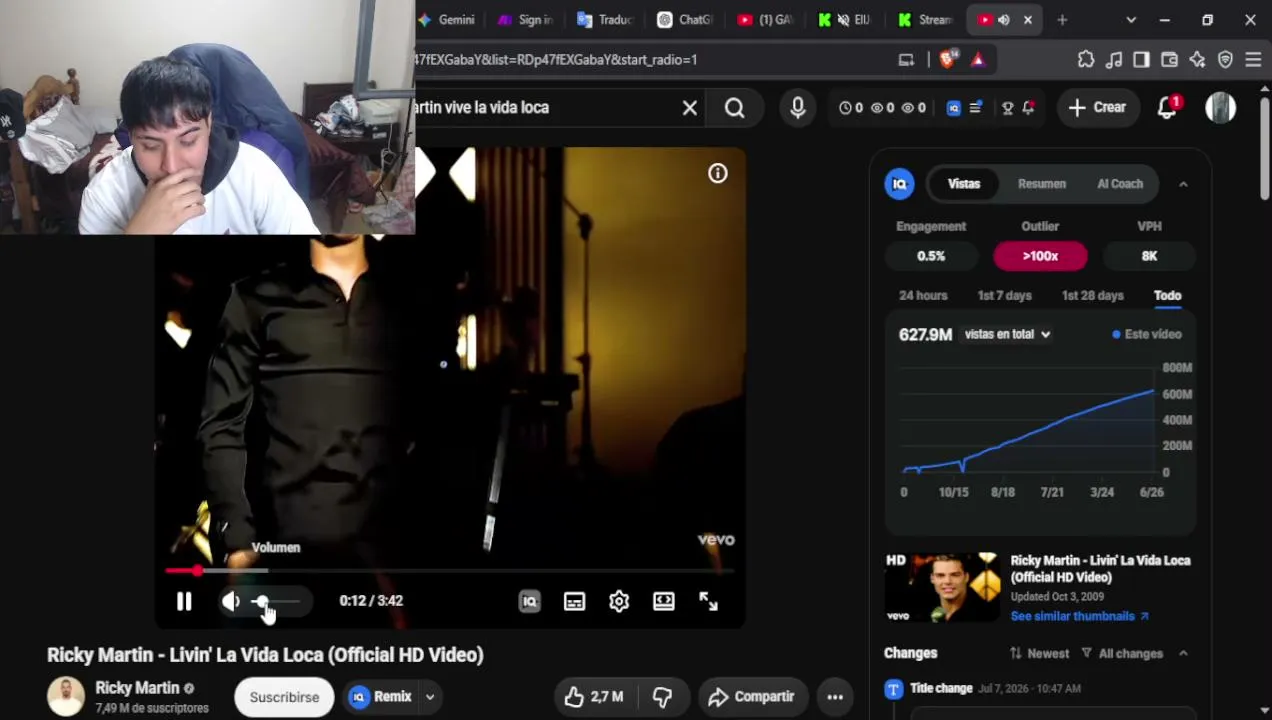Switch to the ChatGPT browser tab
The width and height of the screenshot is (1272, 720).
[x=685, y=20]
